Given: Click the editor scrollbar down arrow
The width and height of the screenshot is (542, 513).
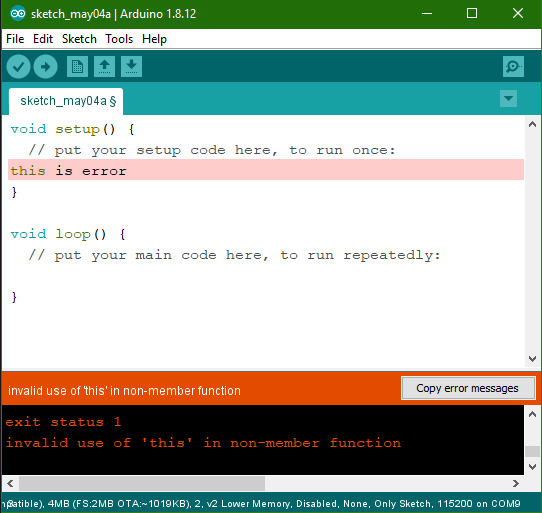Looking at the screenshot, I should [533, 359].
